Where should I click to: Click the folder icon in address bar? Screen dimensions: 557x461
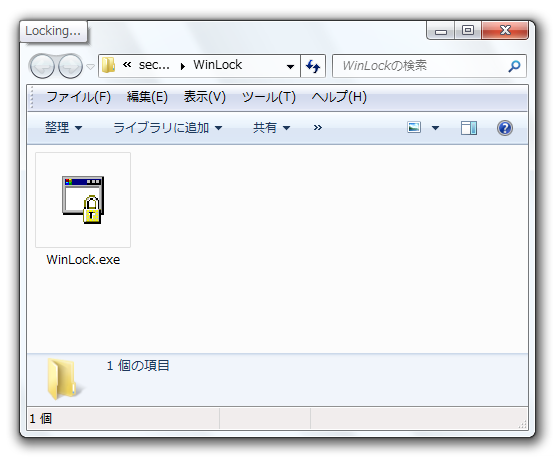click(108, 65)
